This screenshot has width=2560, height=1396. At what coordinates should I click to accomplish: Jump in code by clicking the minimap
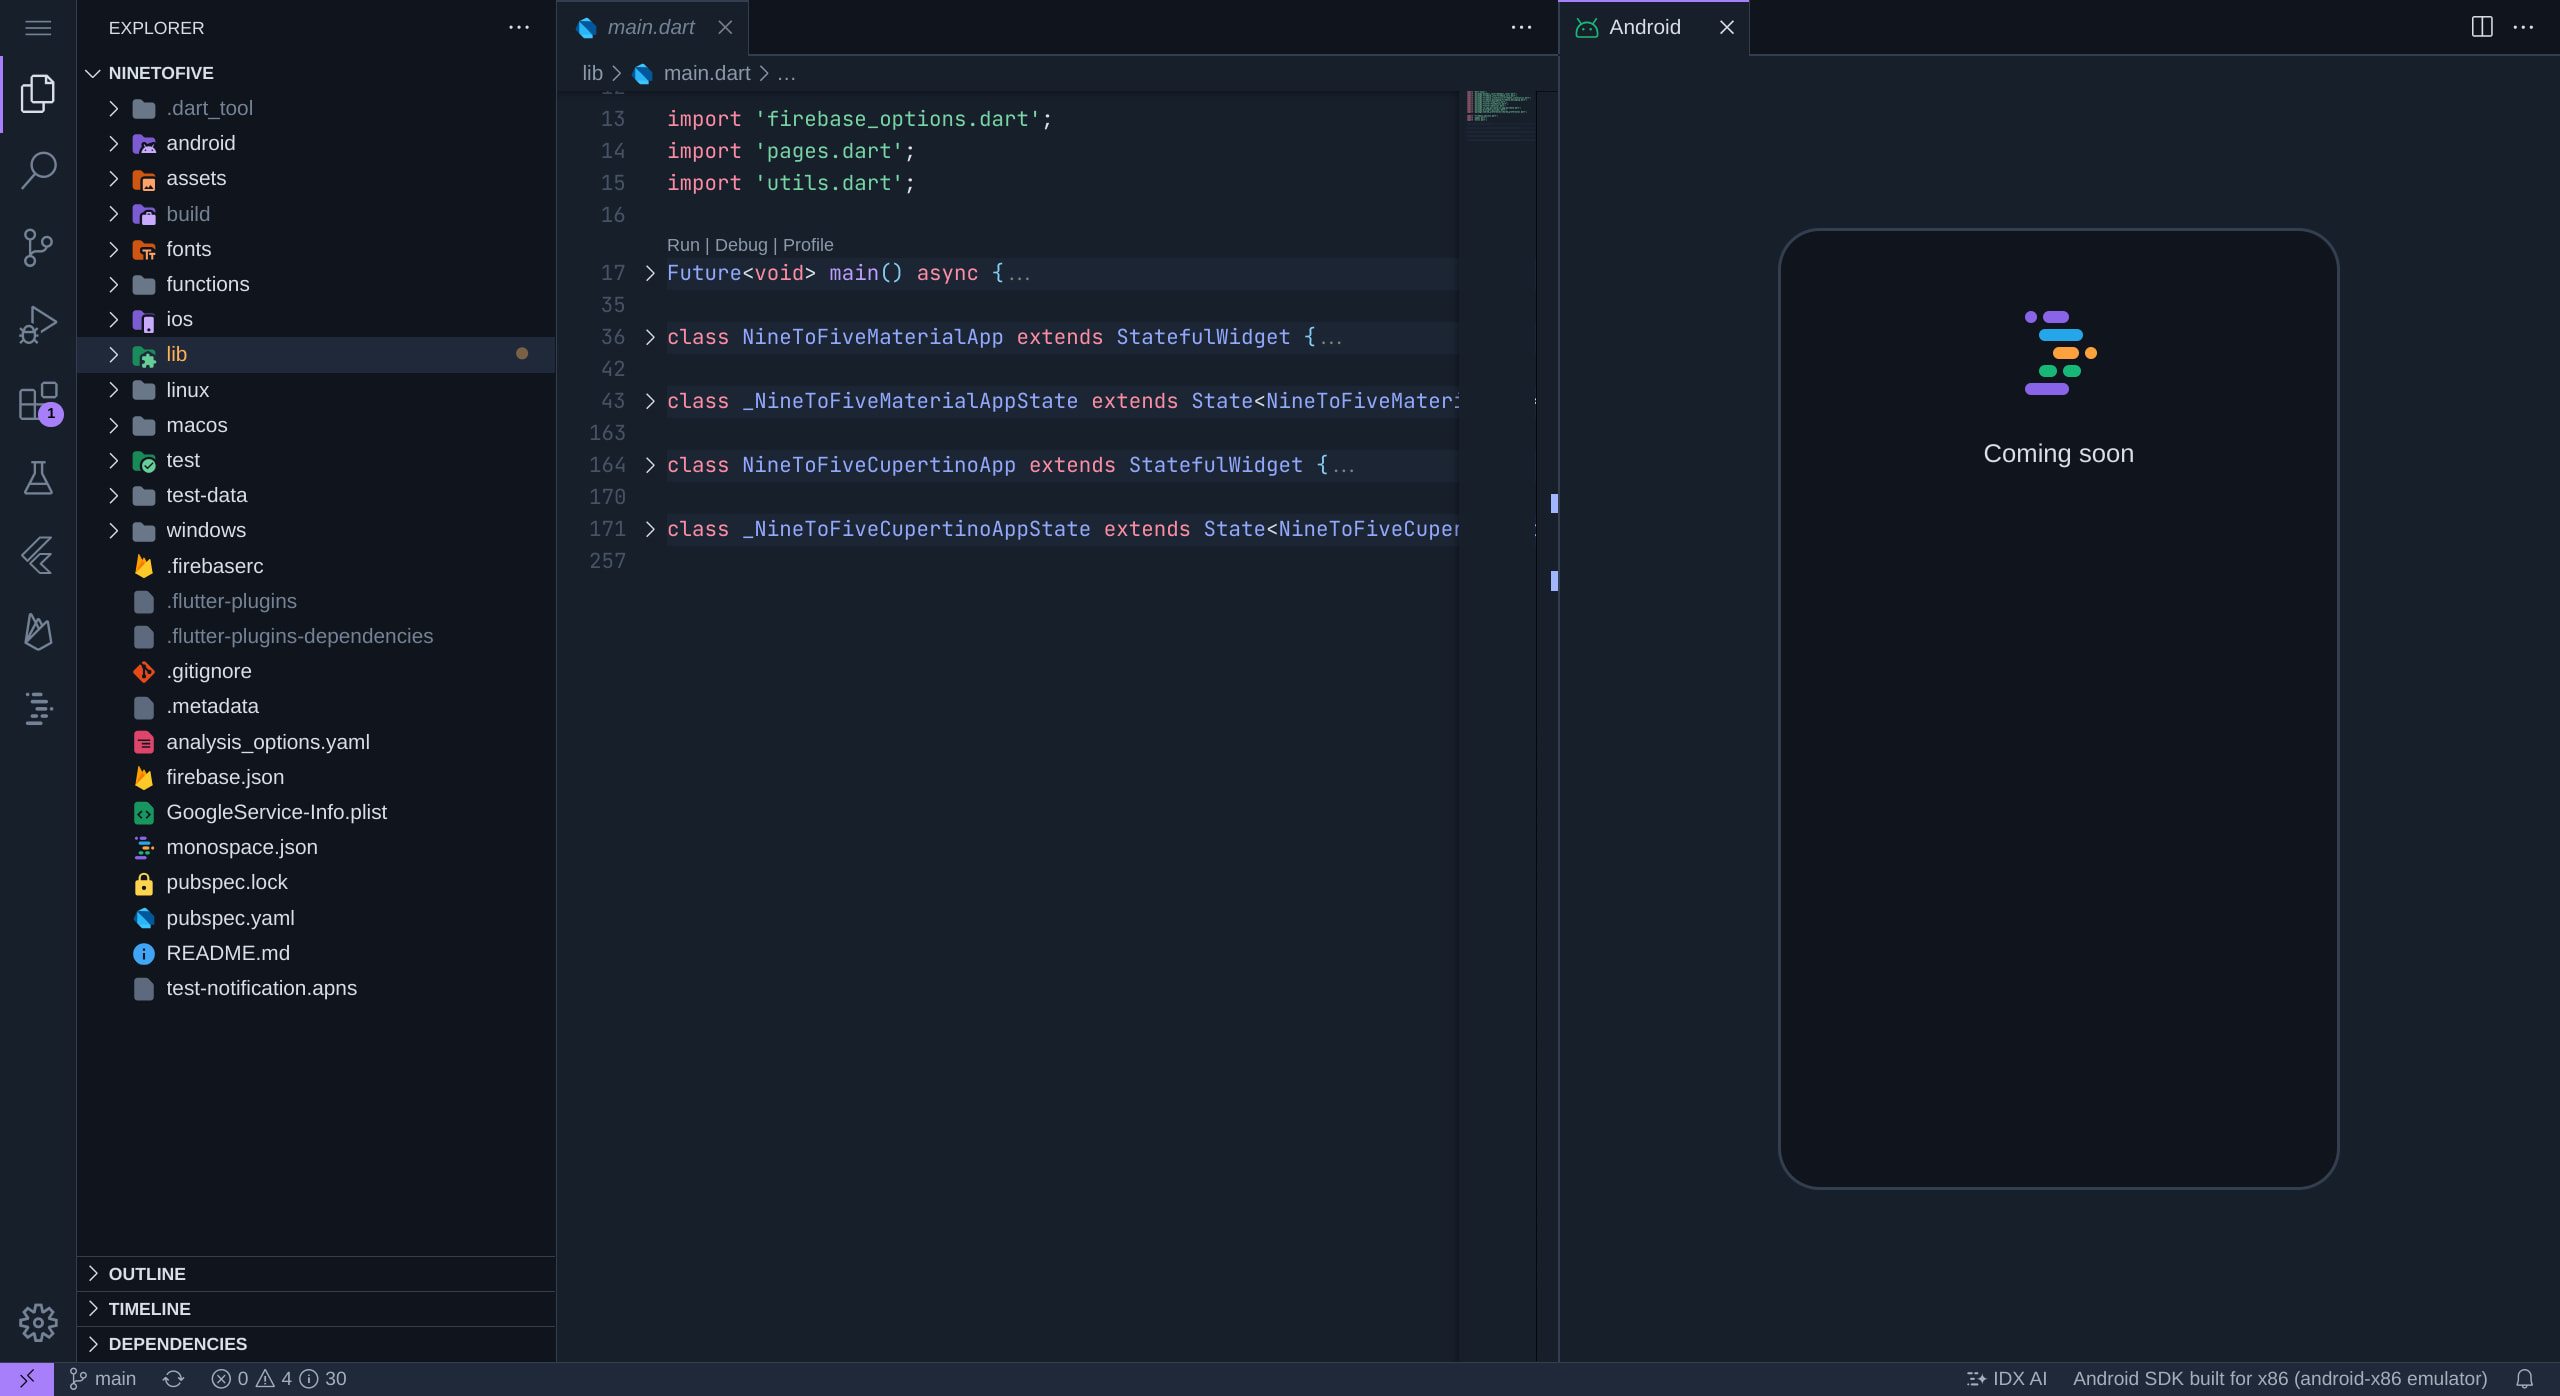click(1497, 110)
